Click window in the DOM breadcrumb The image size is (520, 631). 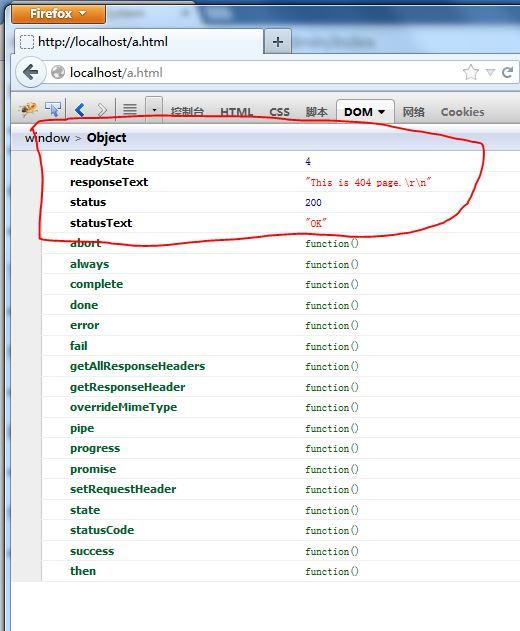click(47, 138)
